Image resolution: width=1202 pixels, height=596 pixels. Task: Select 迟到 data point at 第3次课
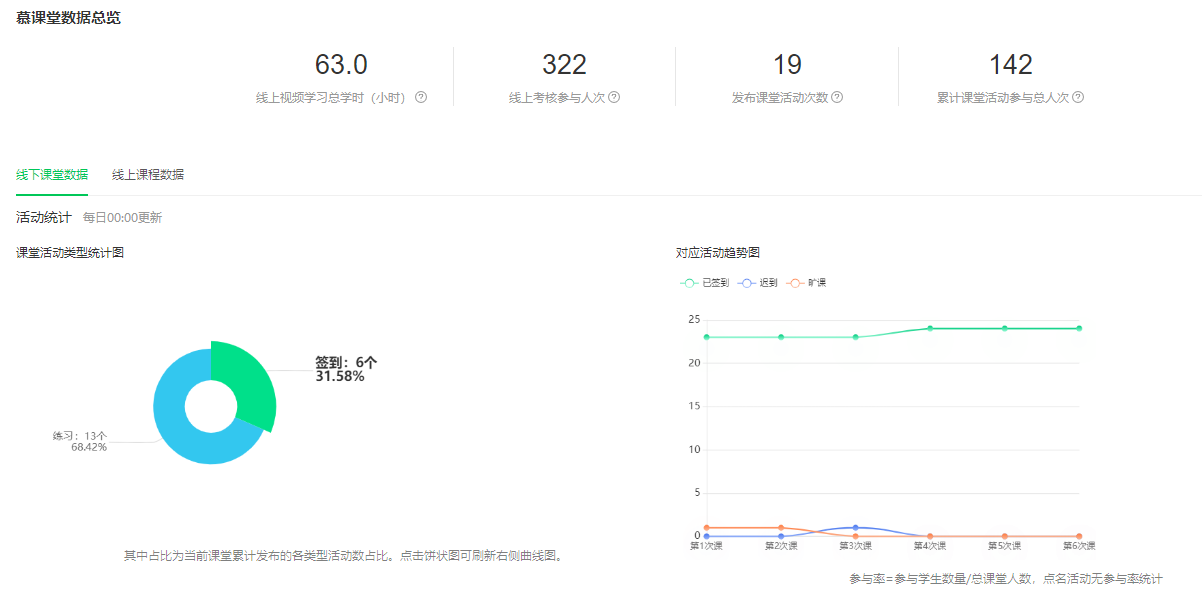pos(855,527)
